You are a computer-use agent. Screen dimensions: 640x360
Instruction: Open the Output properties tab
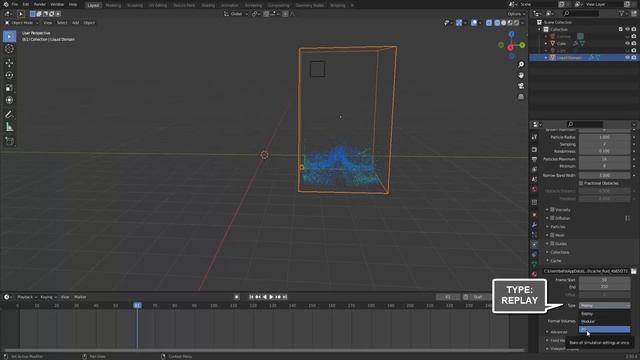click(534, 160)
